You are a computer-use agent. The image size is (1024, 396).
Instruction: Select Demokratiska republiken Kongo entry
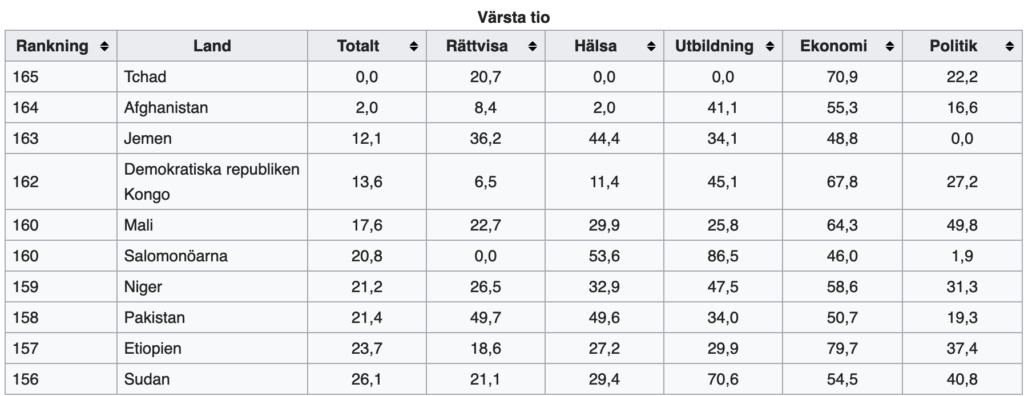(212, 182)
